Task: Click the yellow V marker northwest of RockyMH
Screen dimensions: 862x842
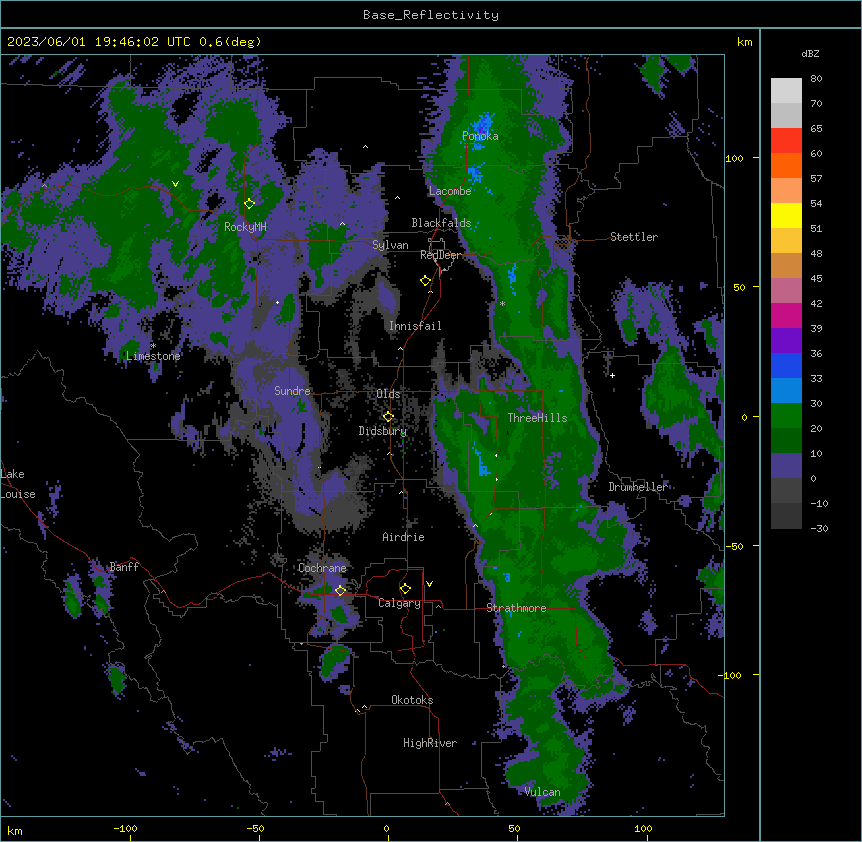Action: [175, 184]
